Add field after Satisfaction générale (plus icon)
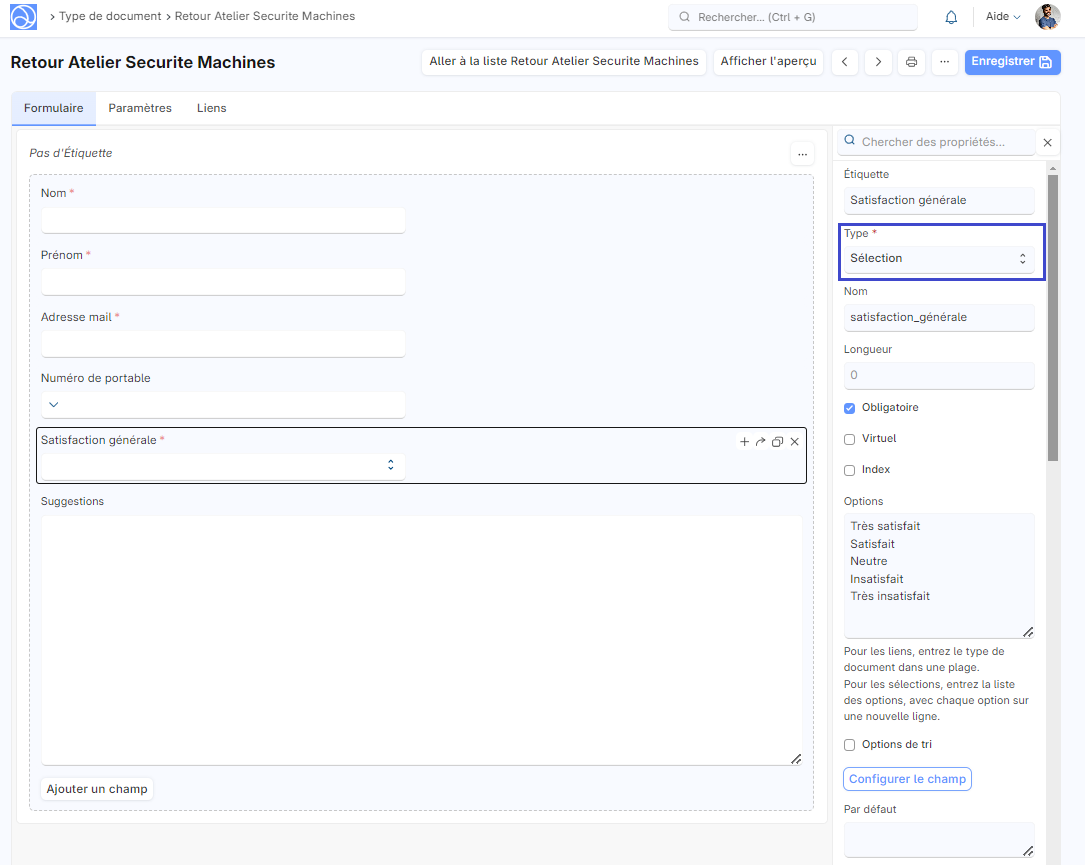This screenshot has height=865, width=1085. (744, 441)
